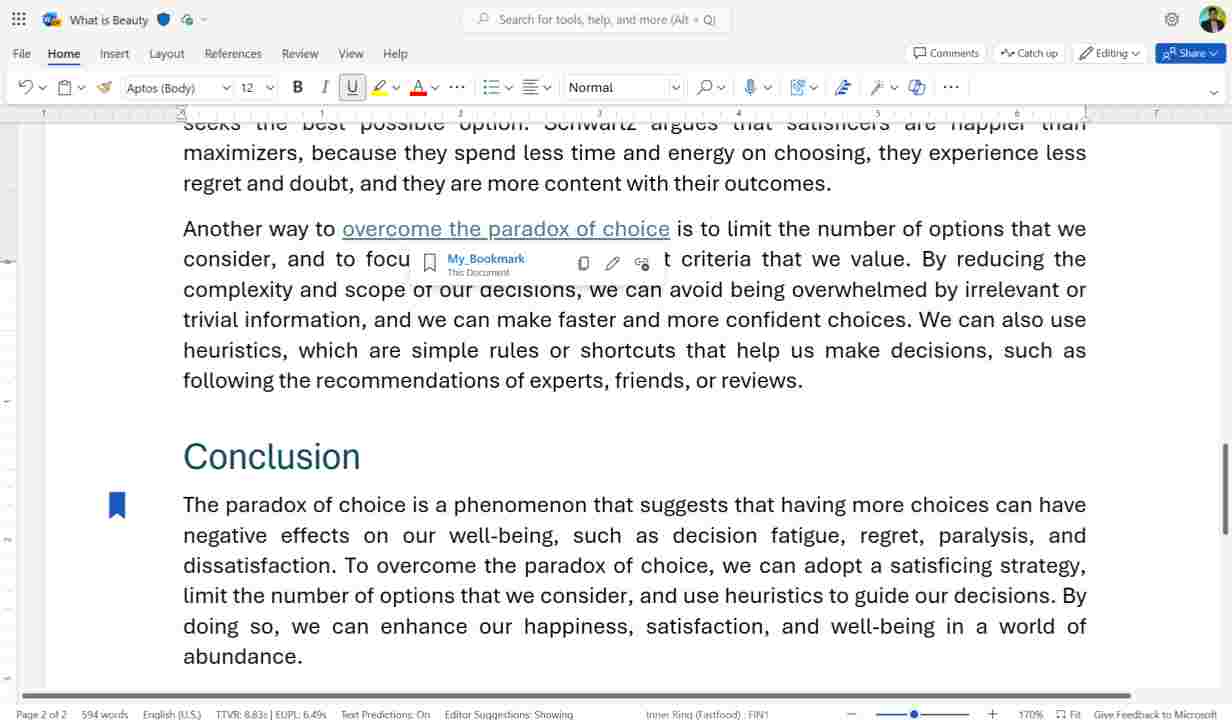Click the Designer wand icon

coord(877,87)
